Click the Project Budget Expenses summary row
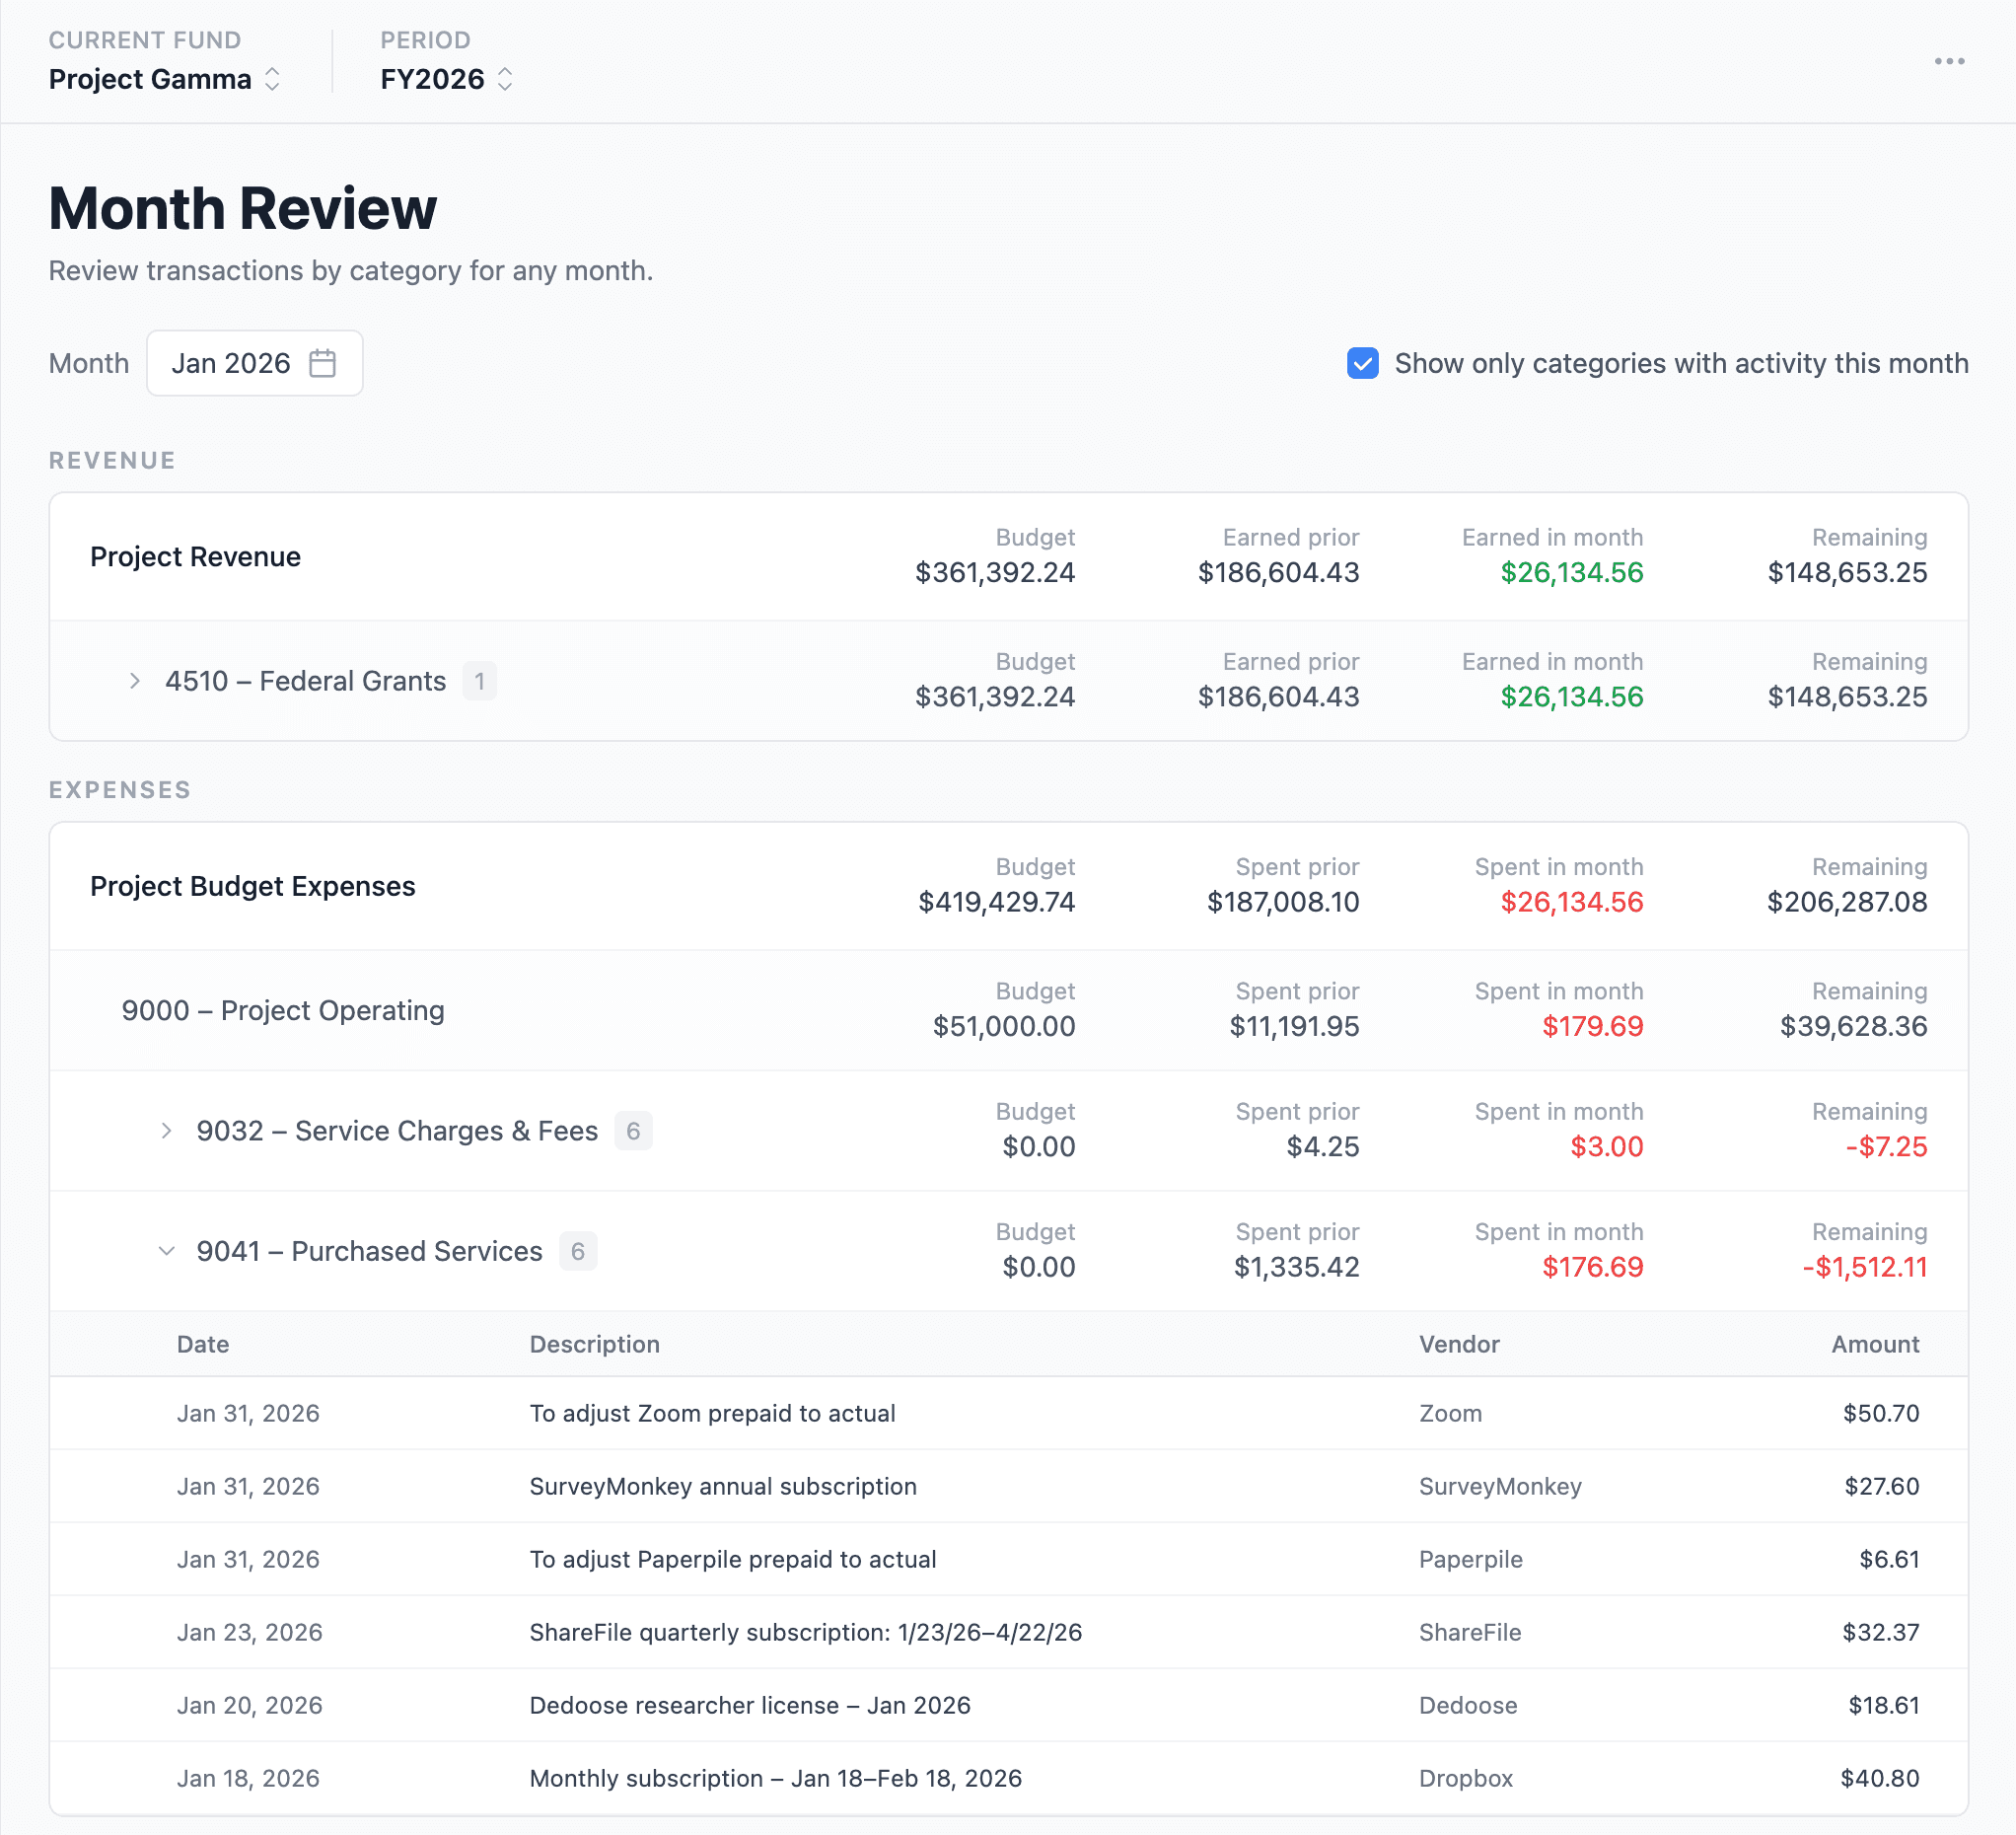The height and width of the screenshot is (1835, 2016). pyautogui.click(x=252, y=886)
